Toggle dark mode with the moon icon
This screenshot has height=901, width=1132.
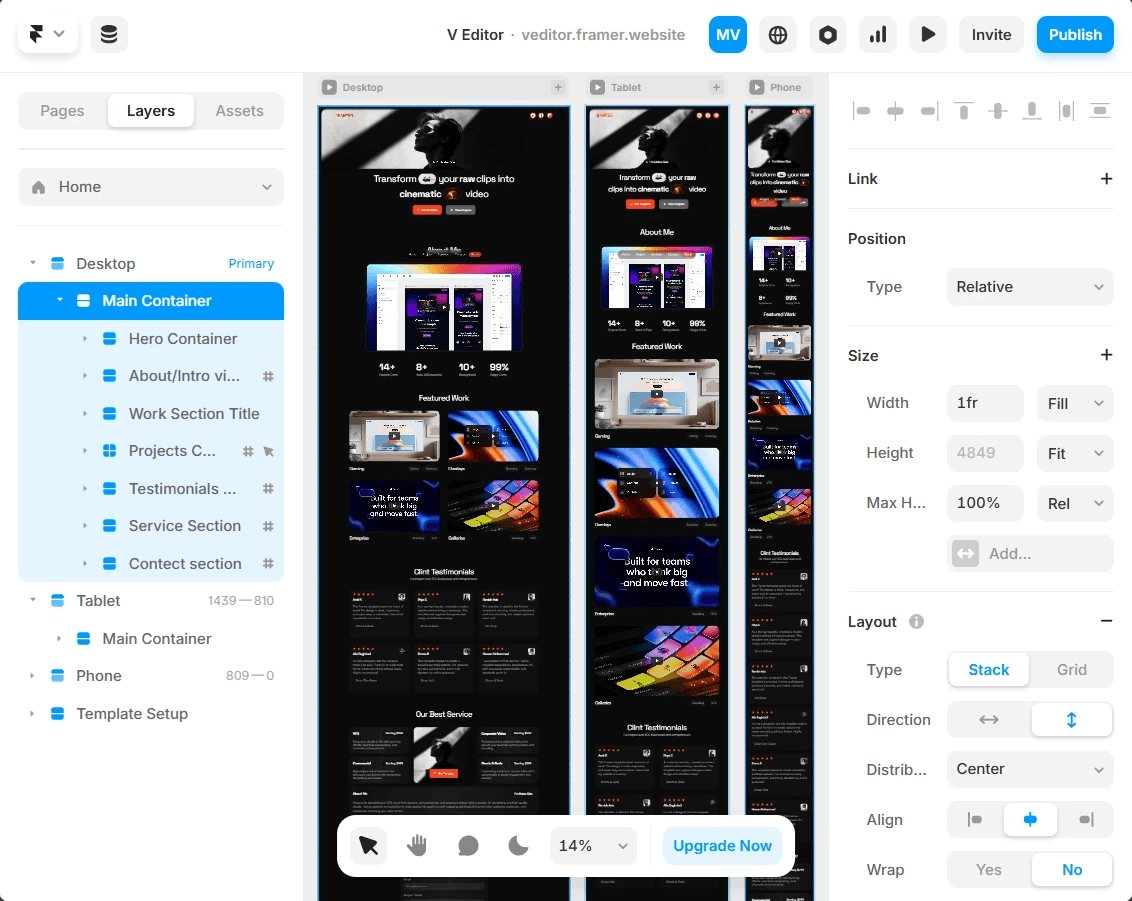tap(517, 845)
